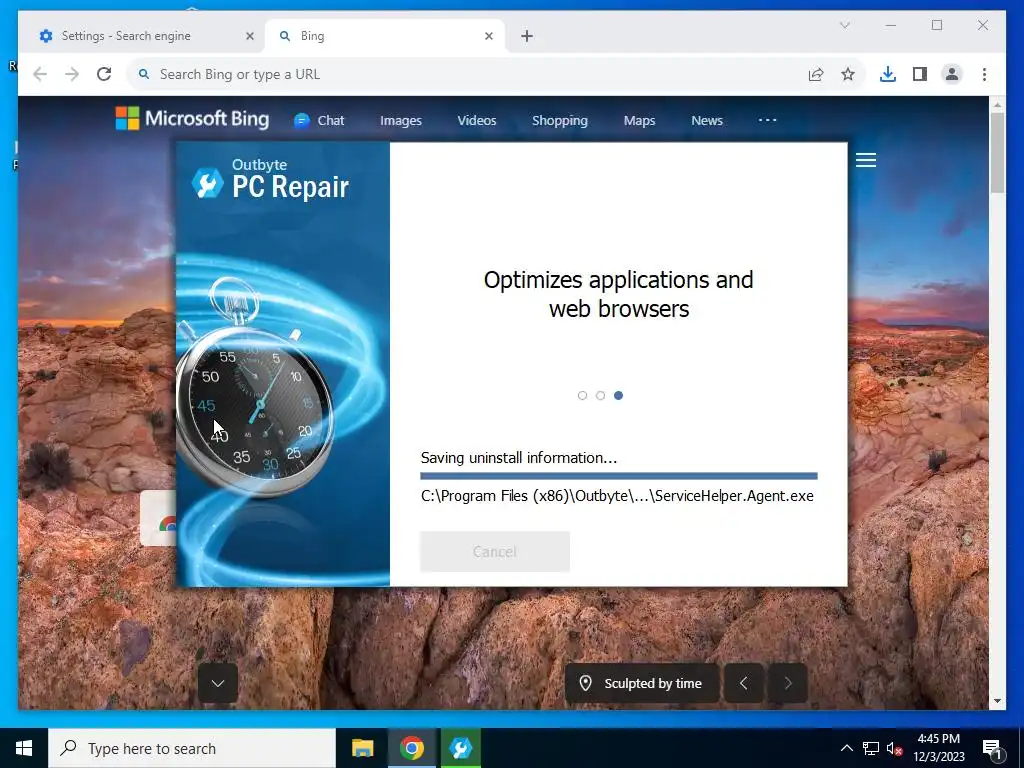Image resolution: width=1024 pixels, height=768 pixels.
Task: Go to Bing Videos
Action: [477, 120]
